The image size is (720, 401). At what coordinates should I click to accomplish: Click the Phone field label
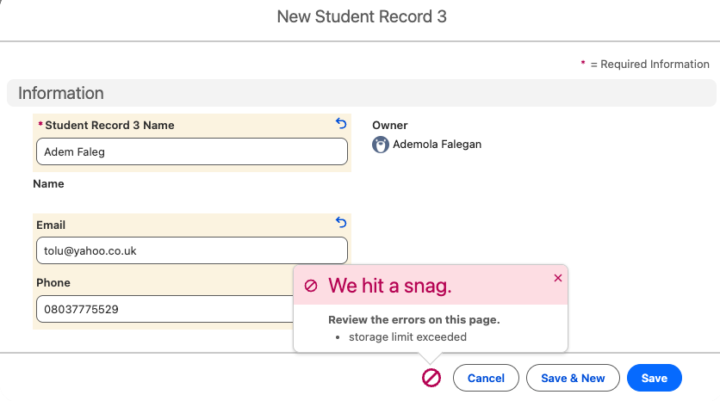[54, 283]
